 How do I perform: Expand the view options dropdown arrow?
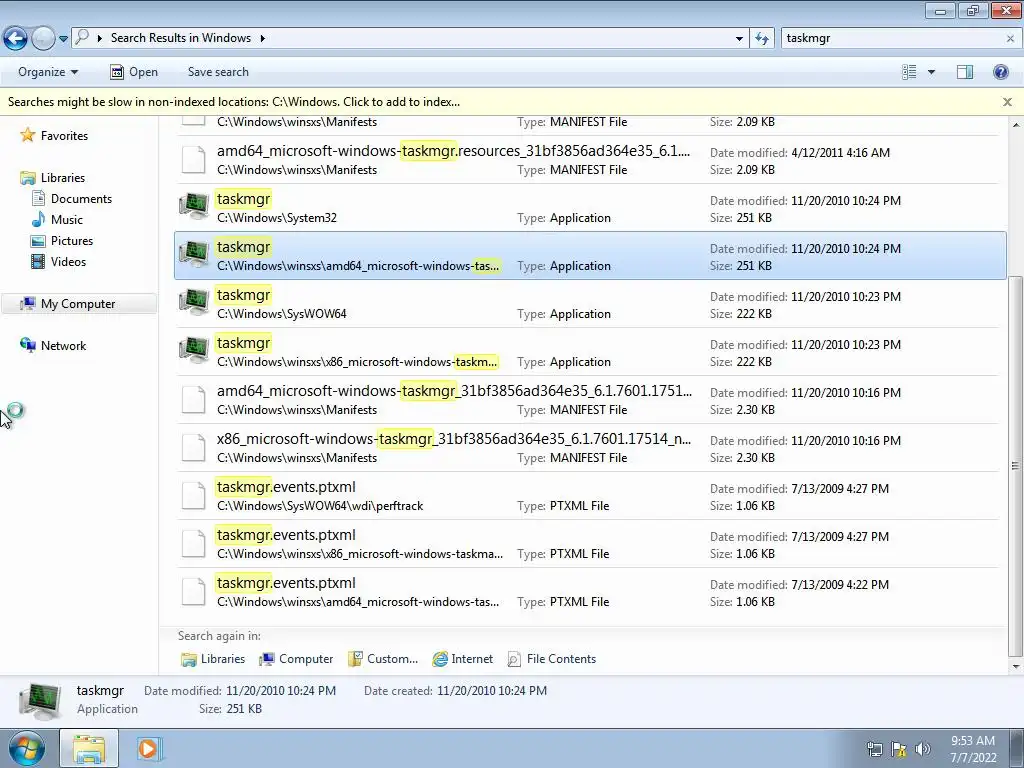point(931,72)
